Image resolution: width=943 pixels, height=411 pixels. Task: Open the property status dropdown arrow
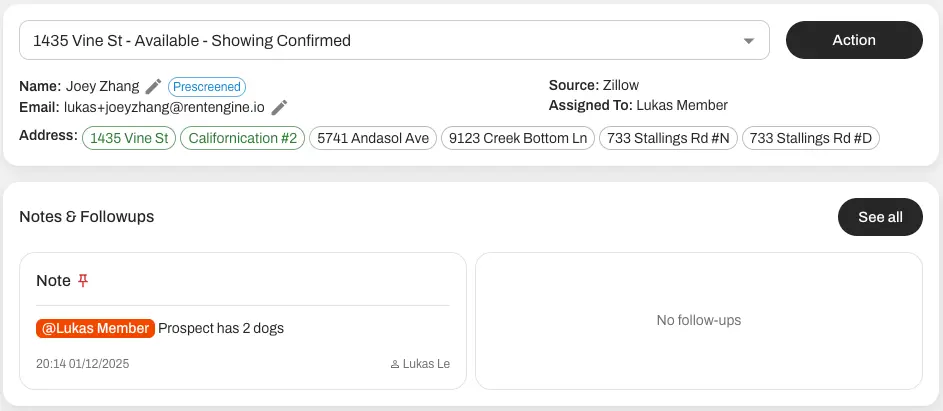coord(749,41)
